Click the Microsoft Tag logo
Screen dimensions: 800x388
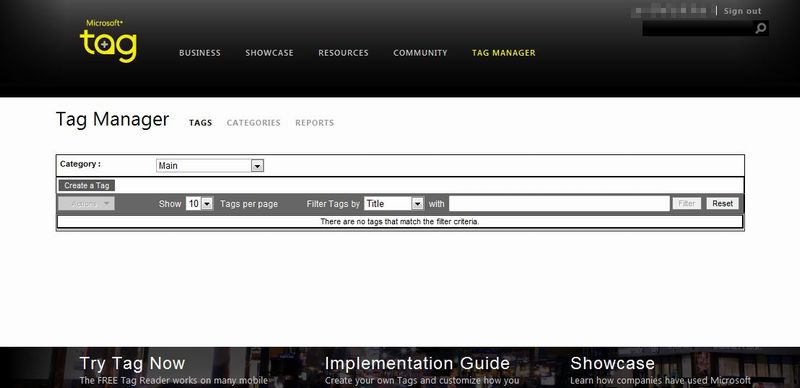(108, 41)
